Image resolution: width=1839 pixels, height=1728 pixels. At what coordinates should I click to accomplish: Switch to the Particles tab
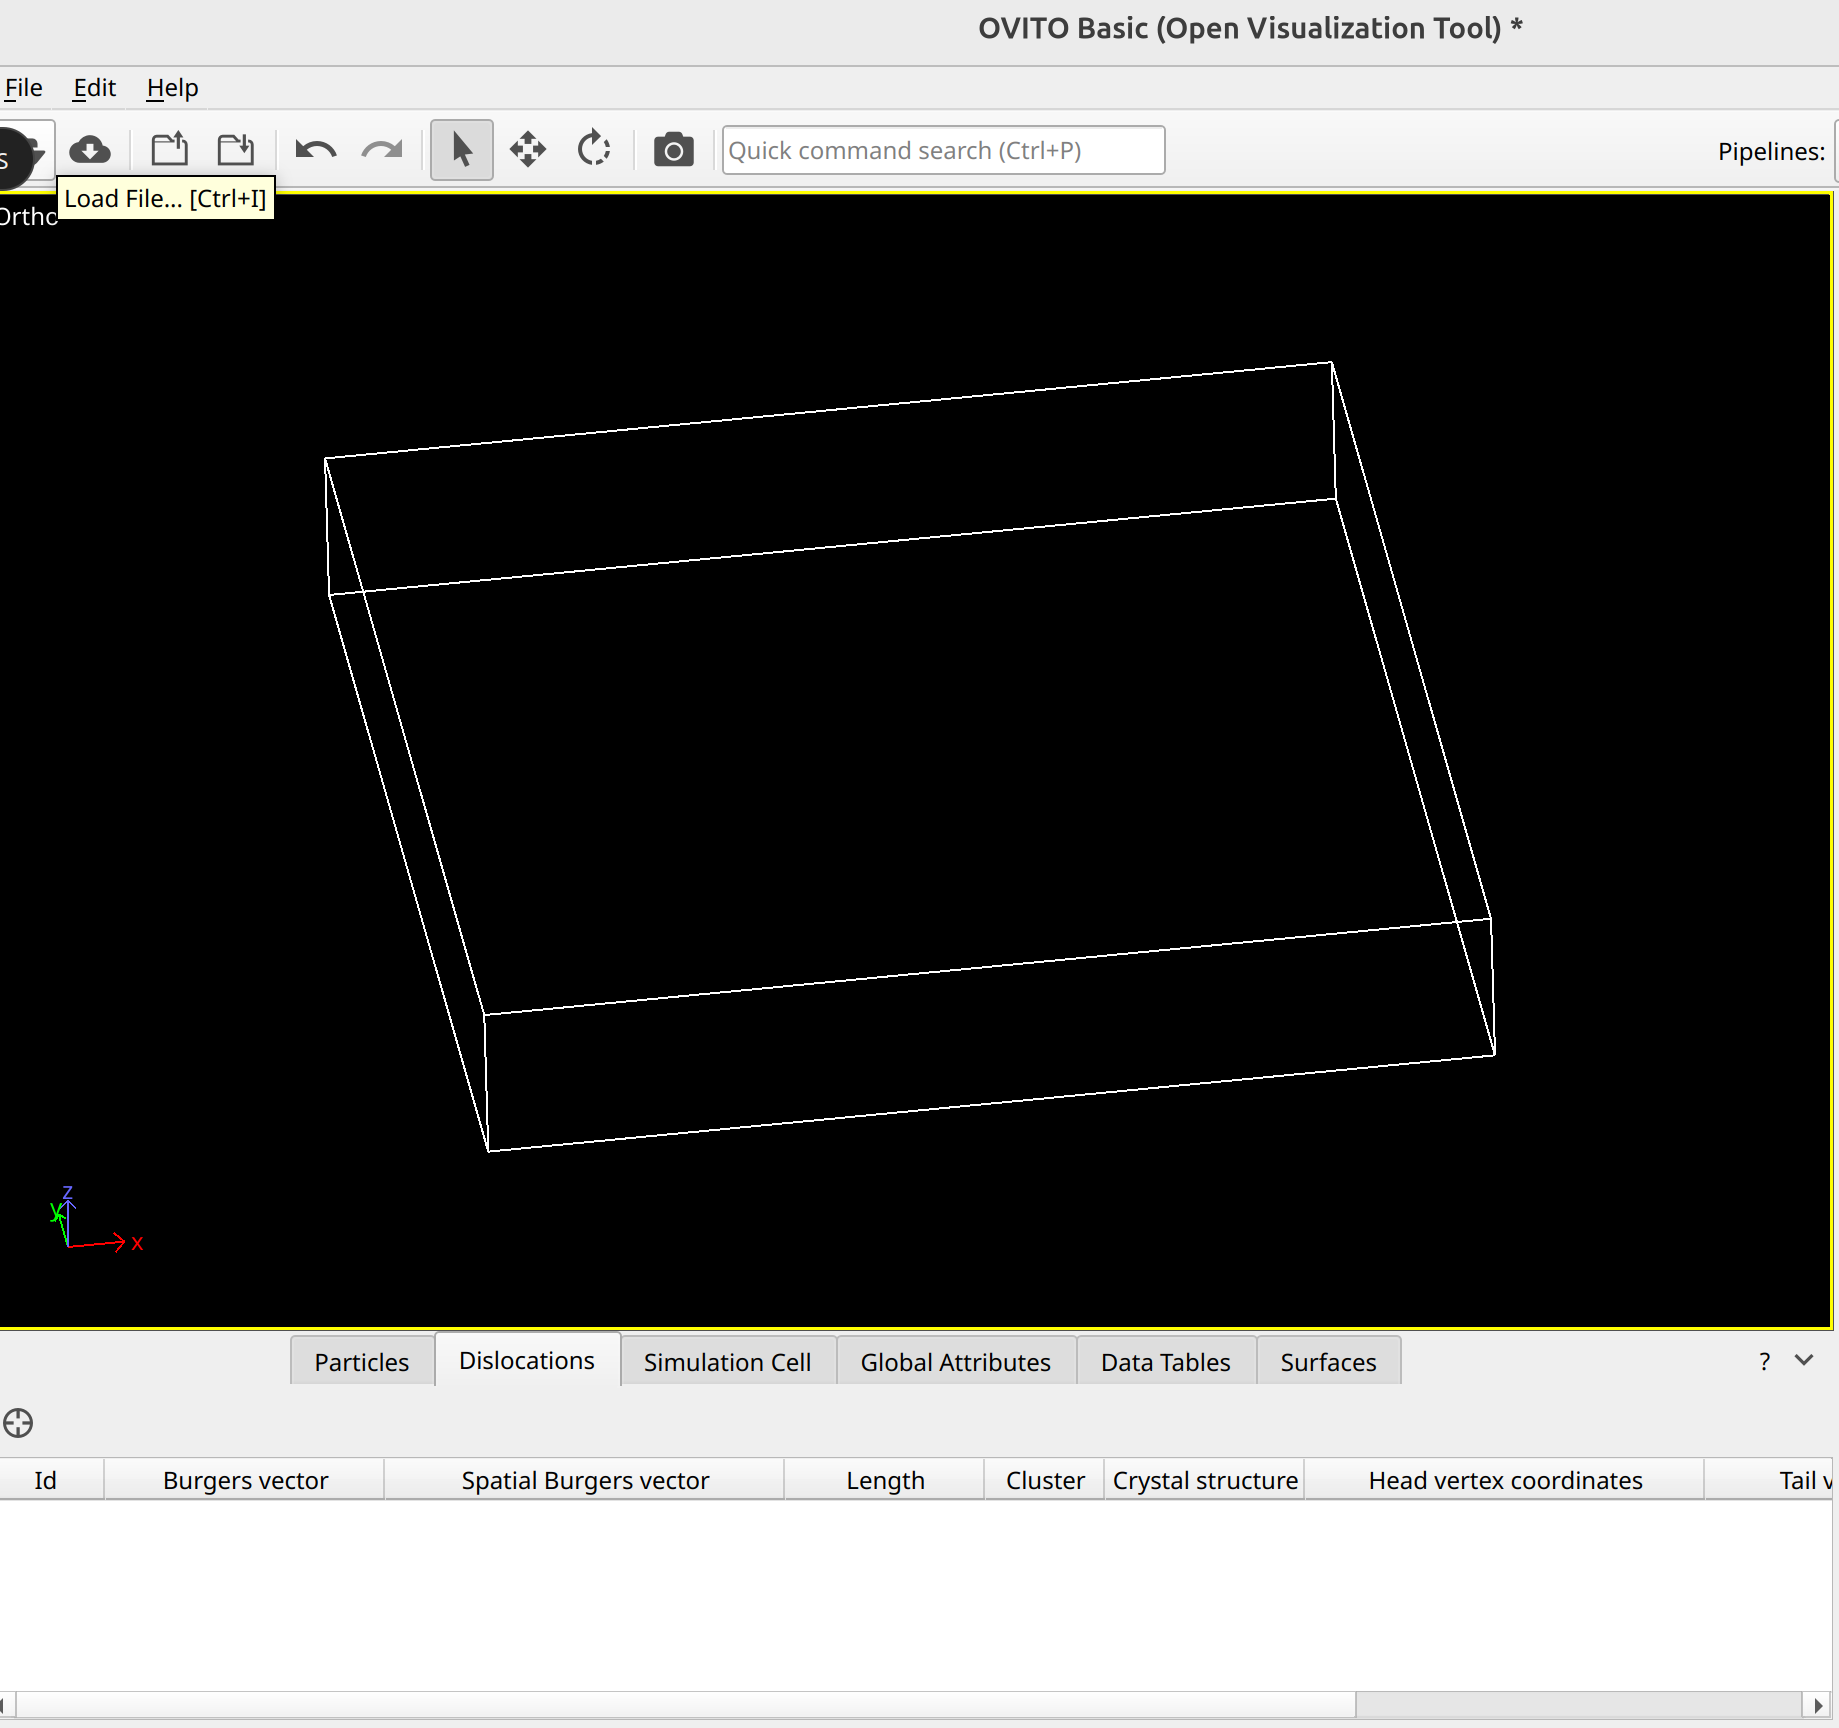click(x=361, y=1362)
